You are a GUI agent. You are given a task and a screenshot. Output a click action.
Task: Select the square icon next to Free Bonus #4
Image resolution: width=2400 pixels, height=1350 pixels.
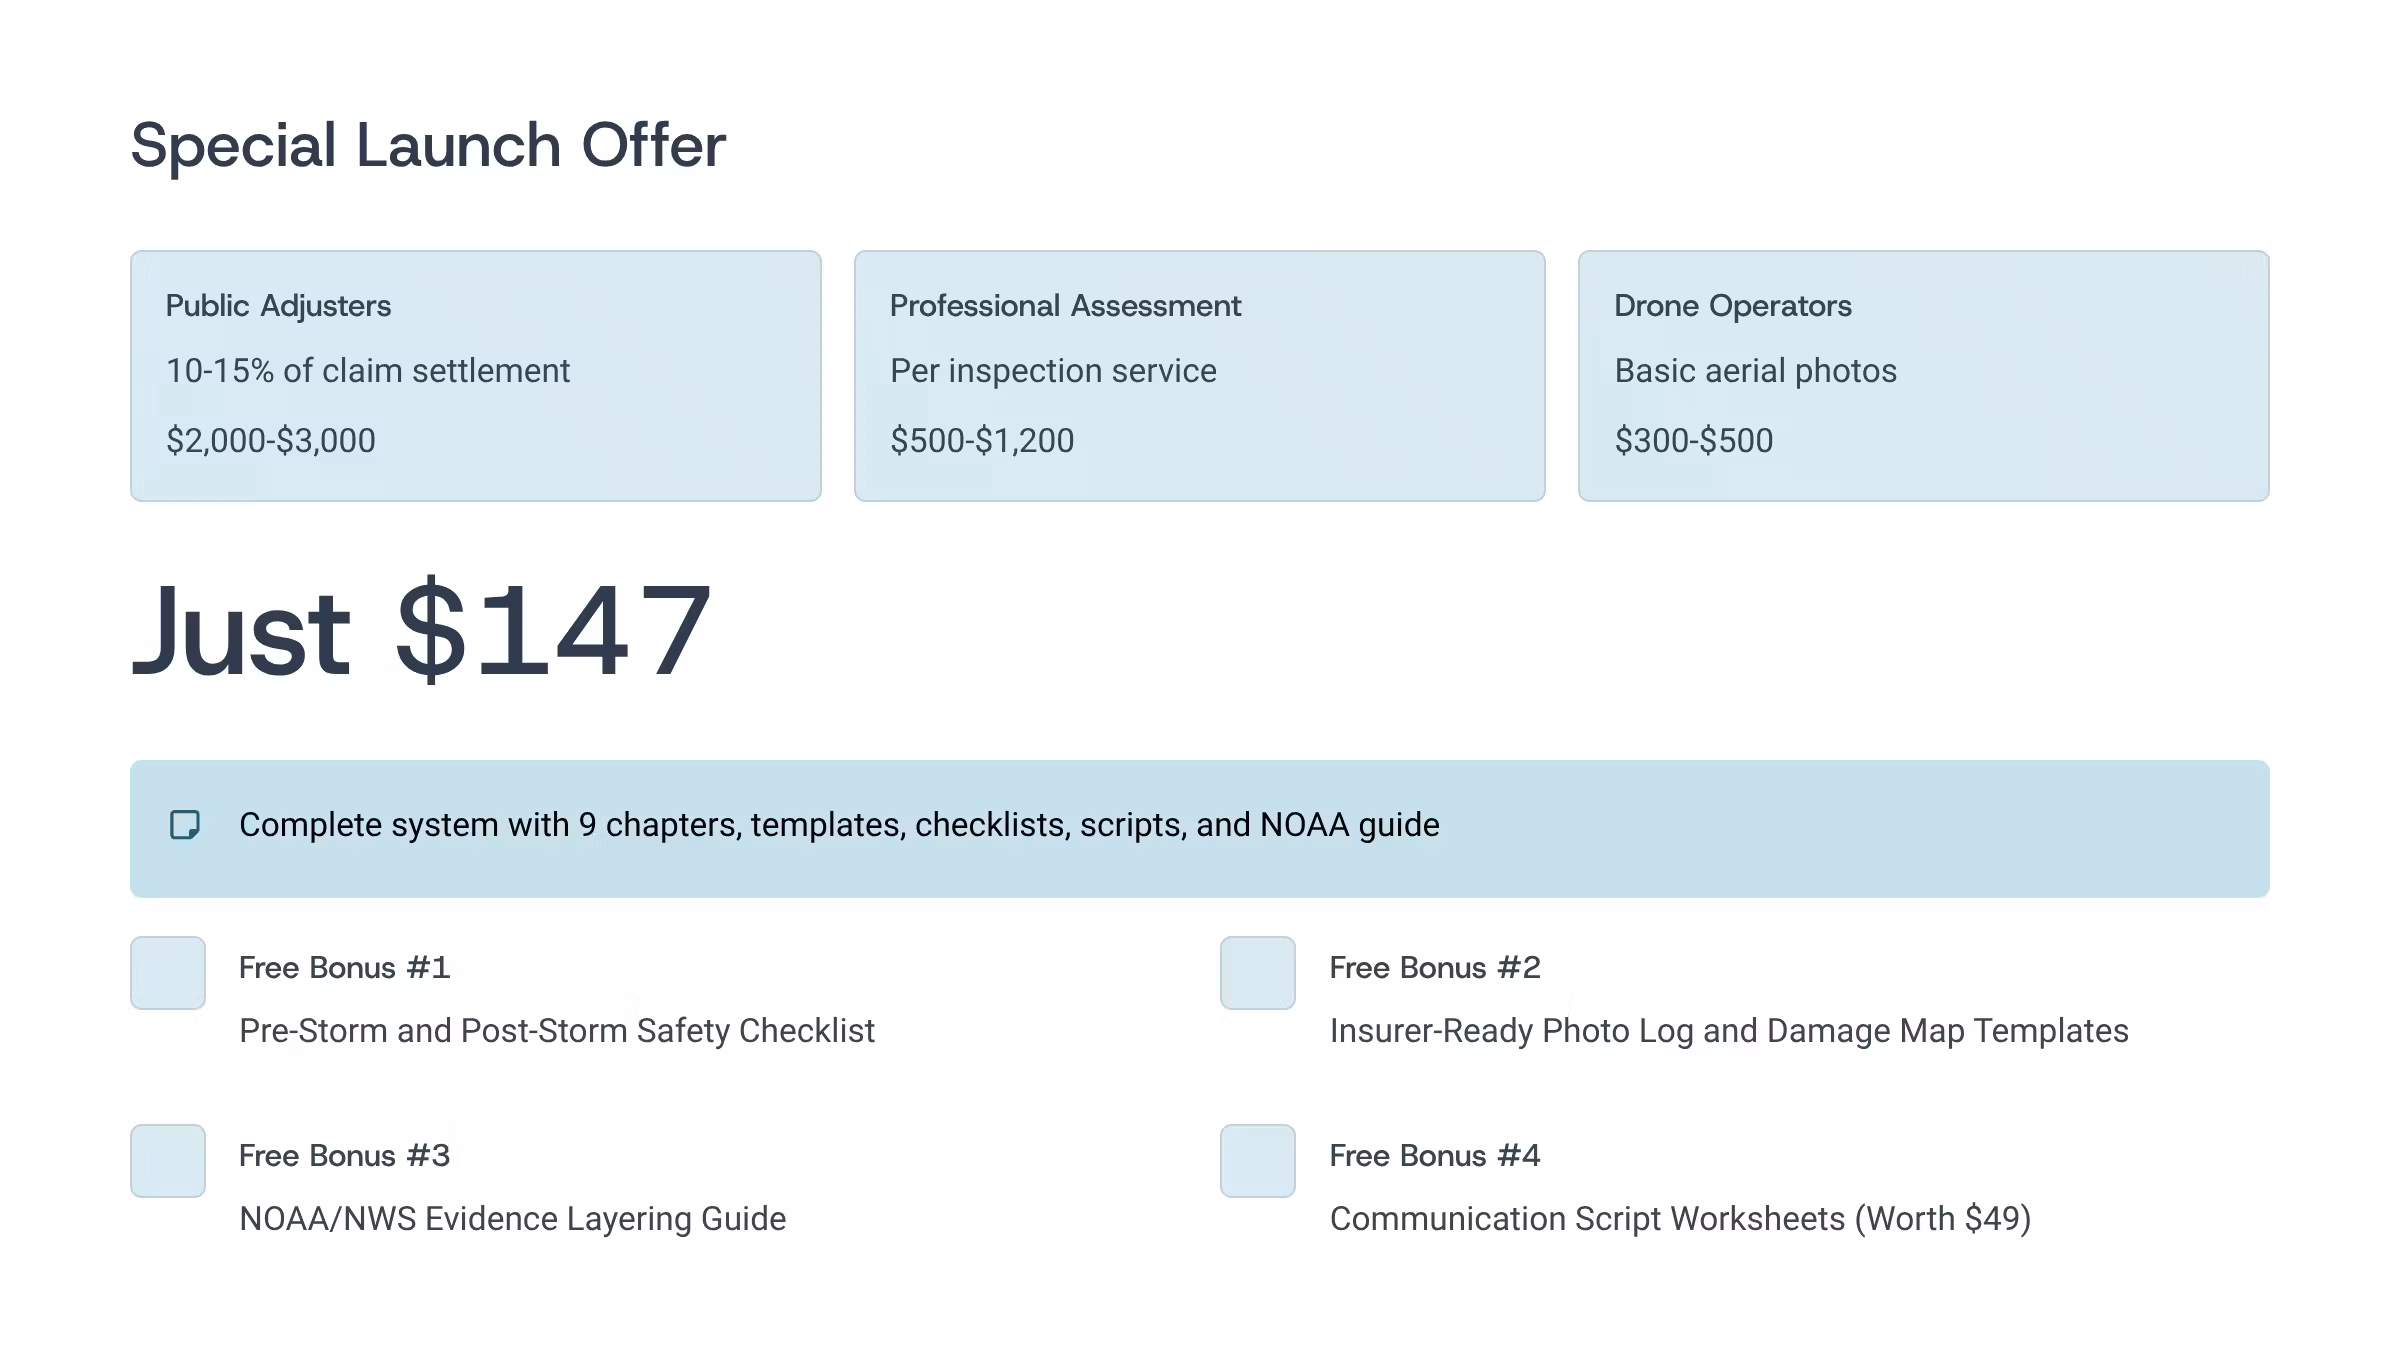point(1258,1161)
